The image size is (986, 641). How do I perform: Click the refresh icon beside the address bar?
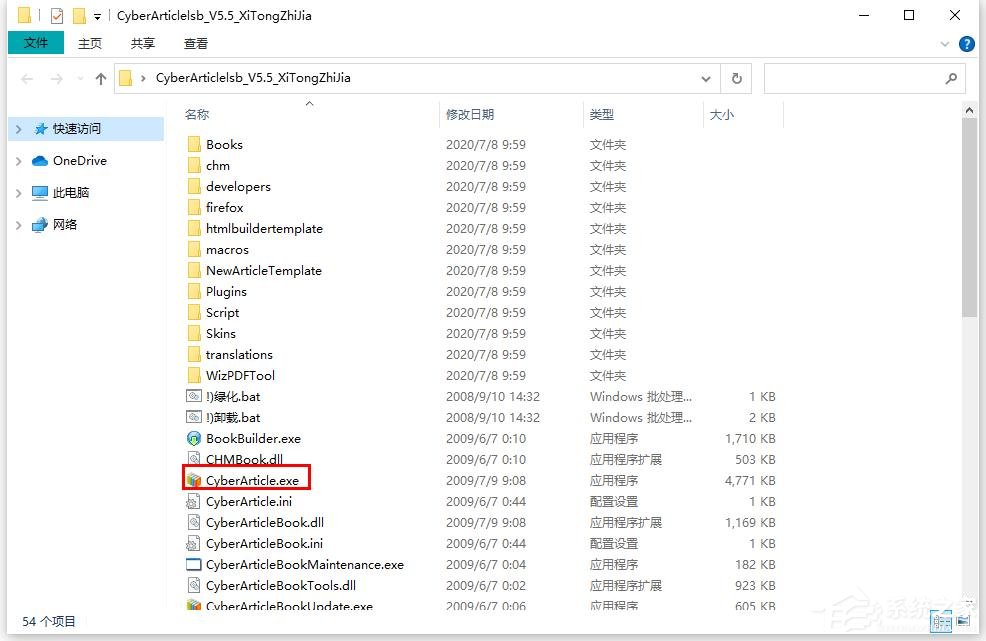[736, 78]
